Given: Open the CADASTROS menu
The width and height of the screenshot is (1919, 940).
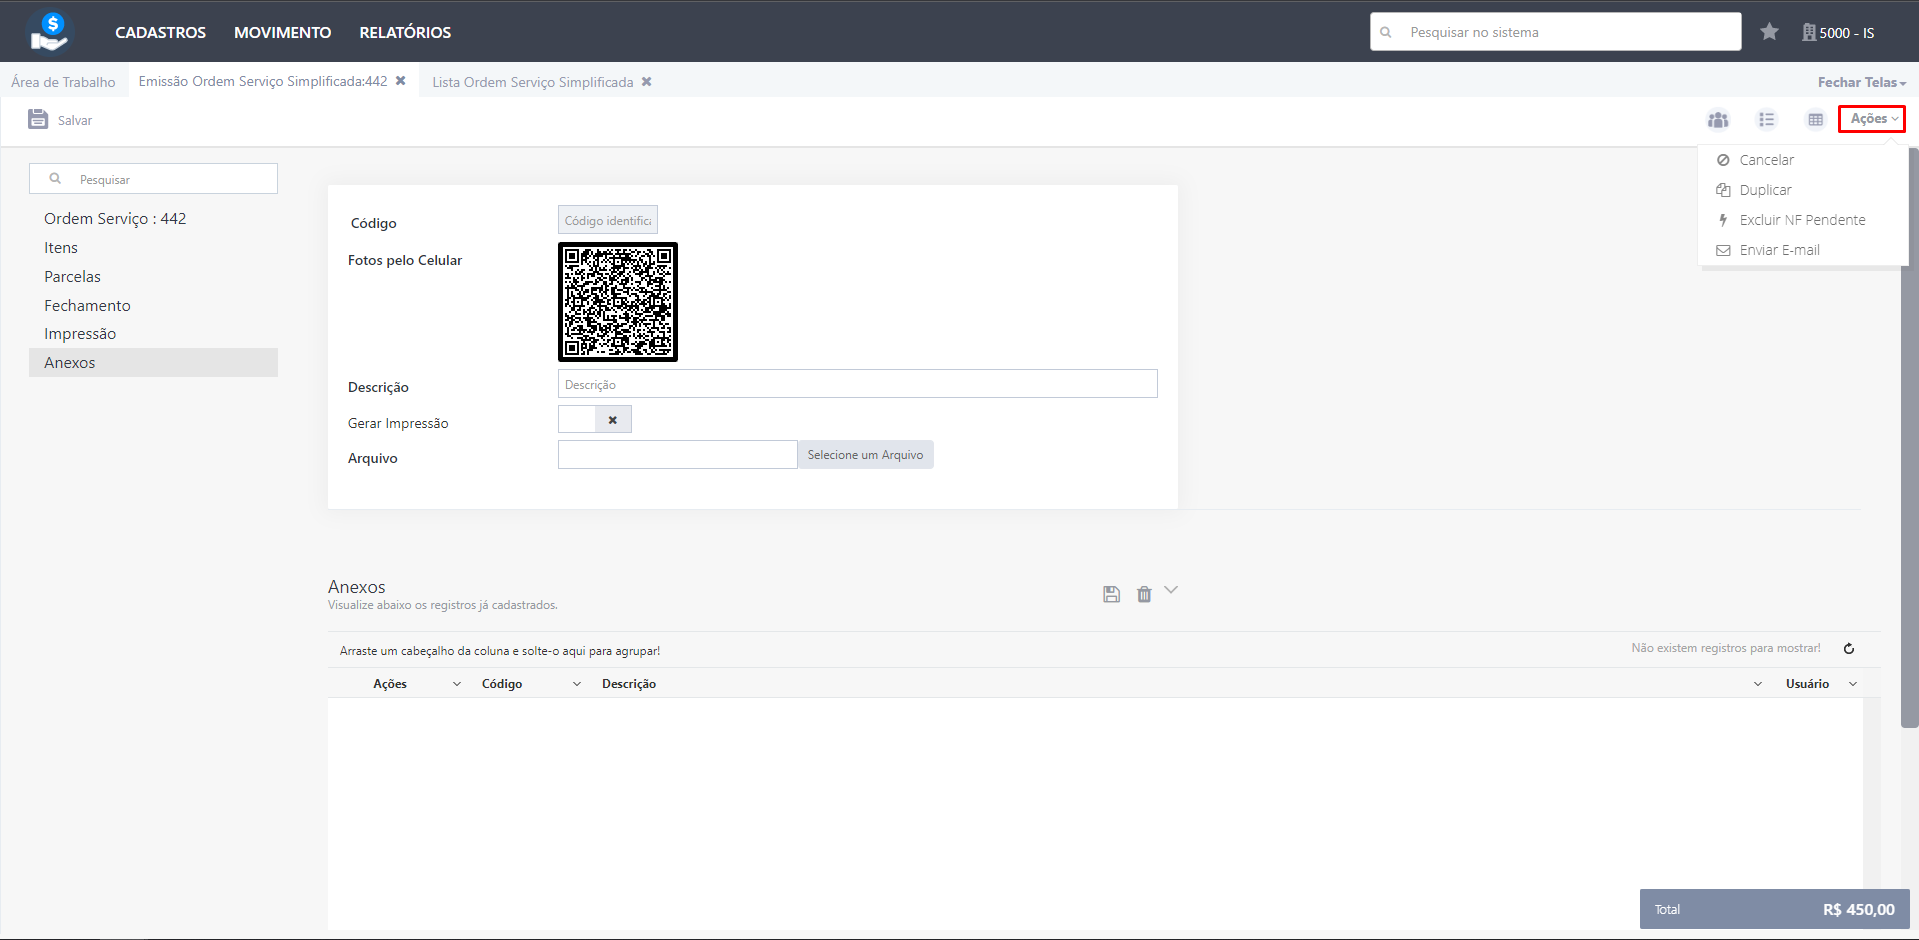Looking at the screenshot, I should [160, 32].
